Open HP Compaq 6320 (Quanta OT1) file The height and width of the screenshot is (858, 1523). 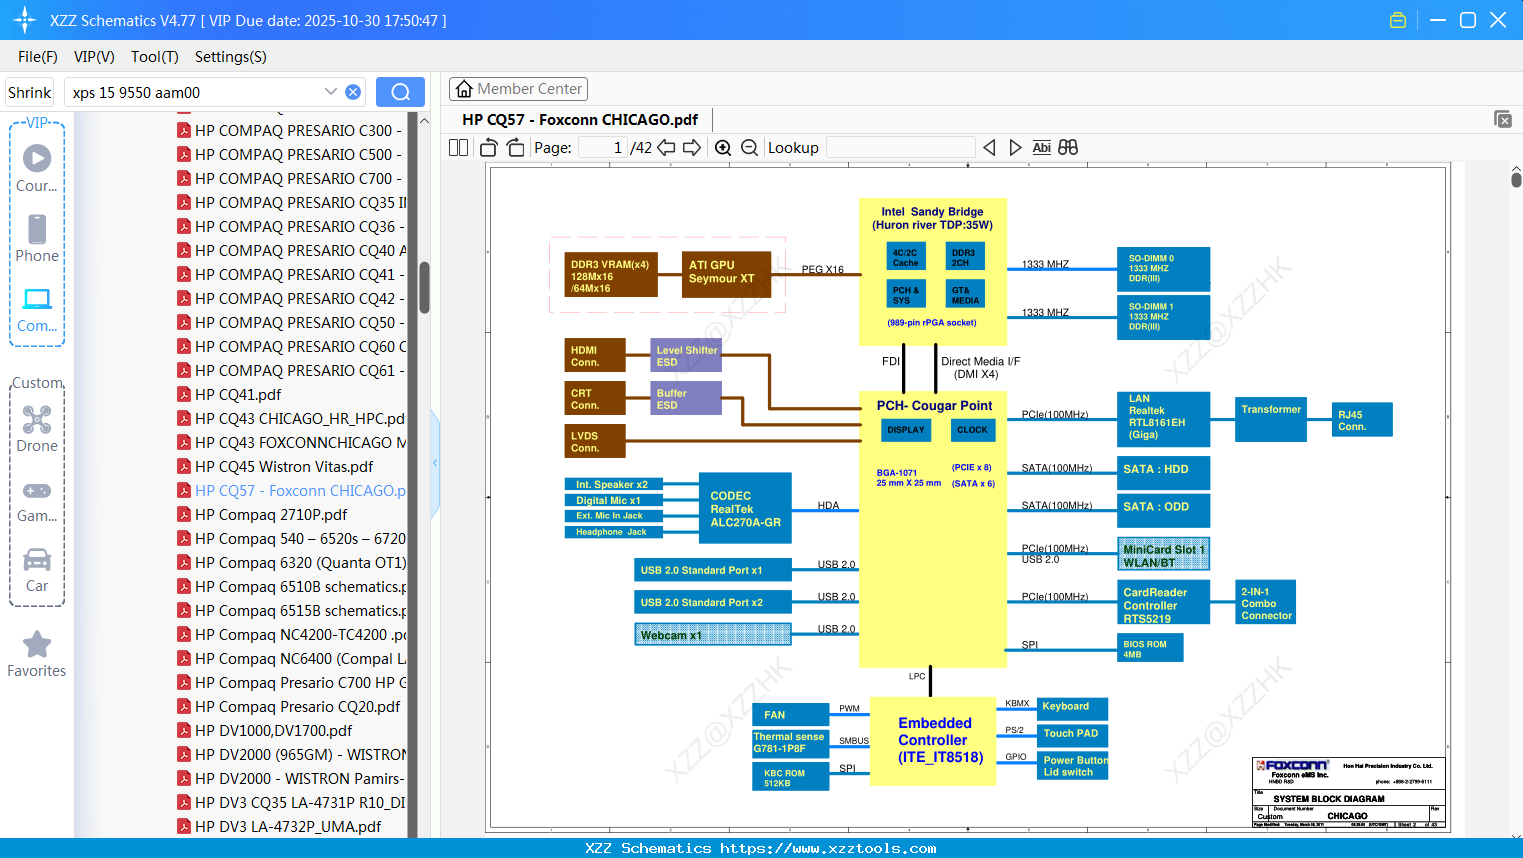(x=290, y=563)
